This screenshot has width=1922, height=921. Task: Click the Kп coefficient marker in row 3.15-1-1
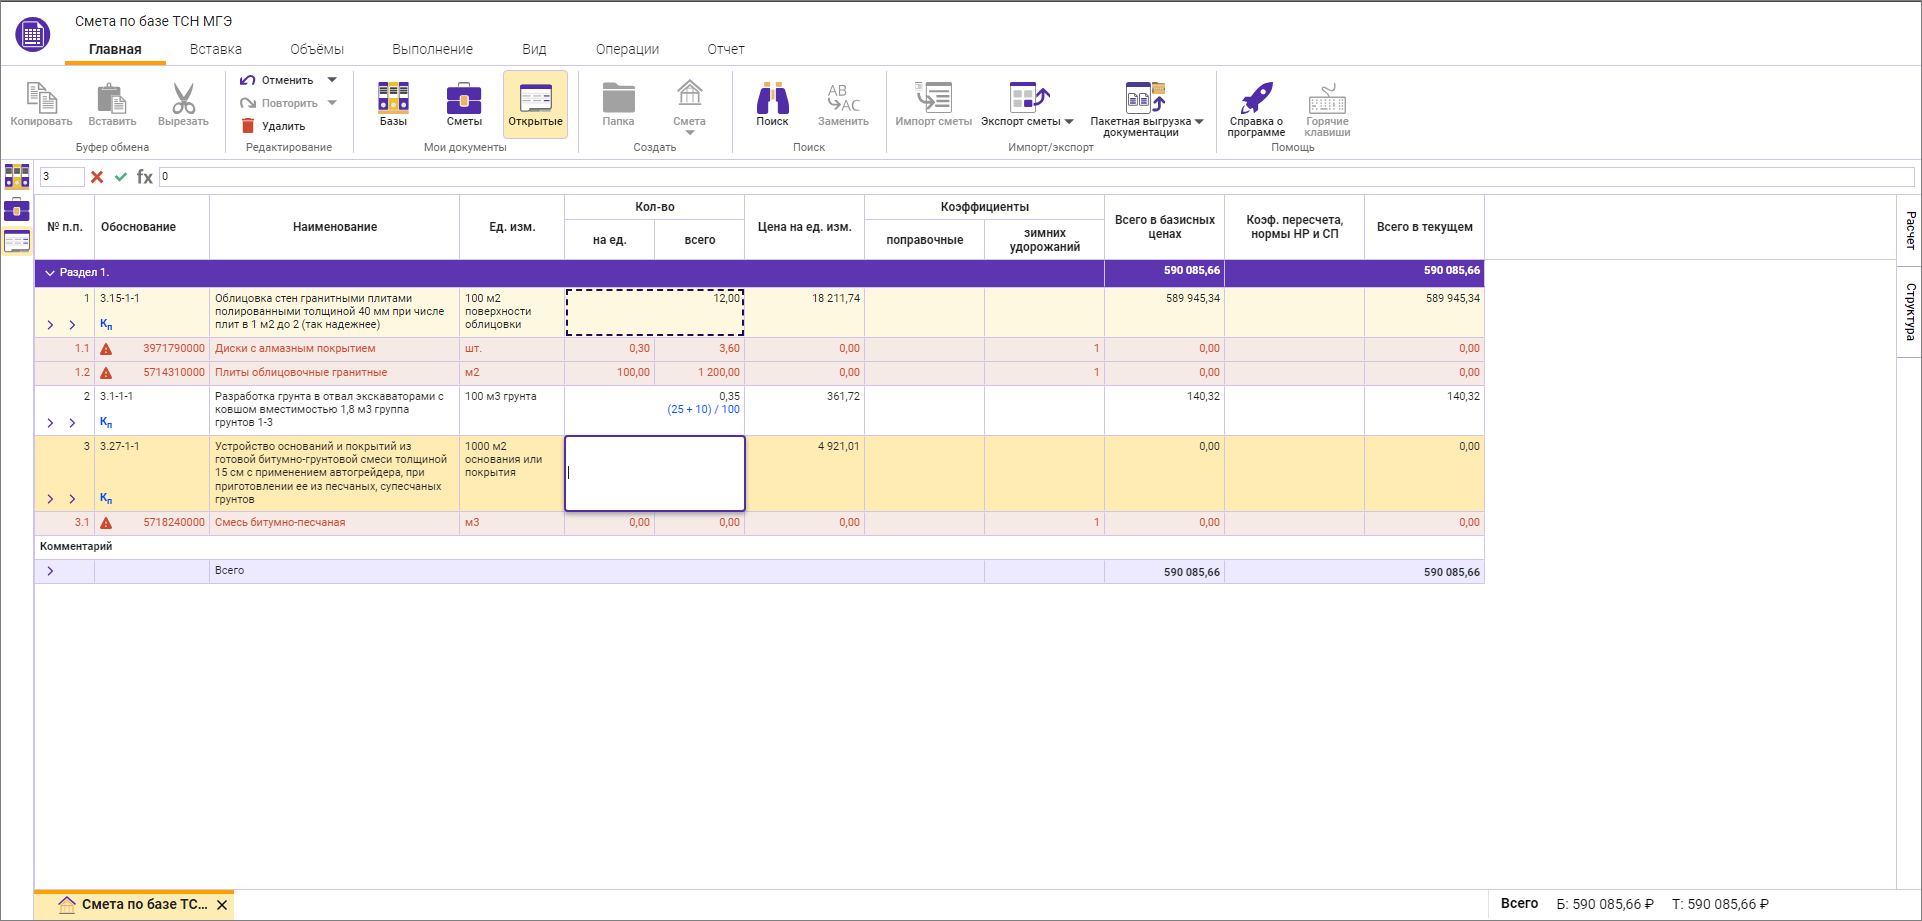(x=106, y=324)
